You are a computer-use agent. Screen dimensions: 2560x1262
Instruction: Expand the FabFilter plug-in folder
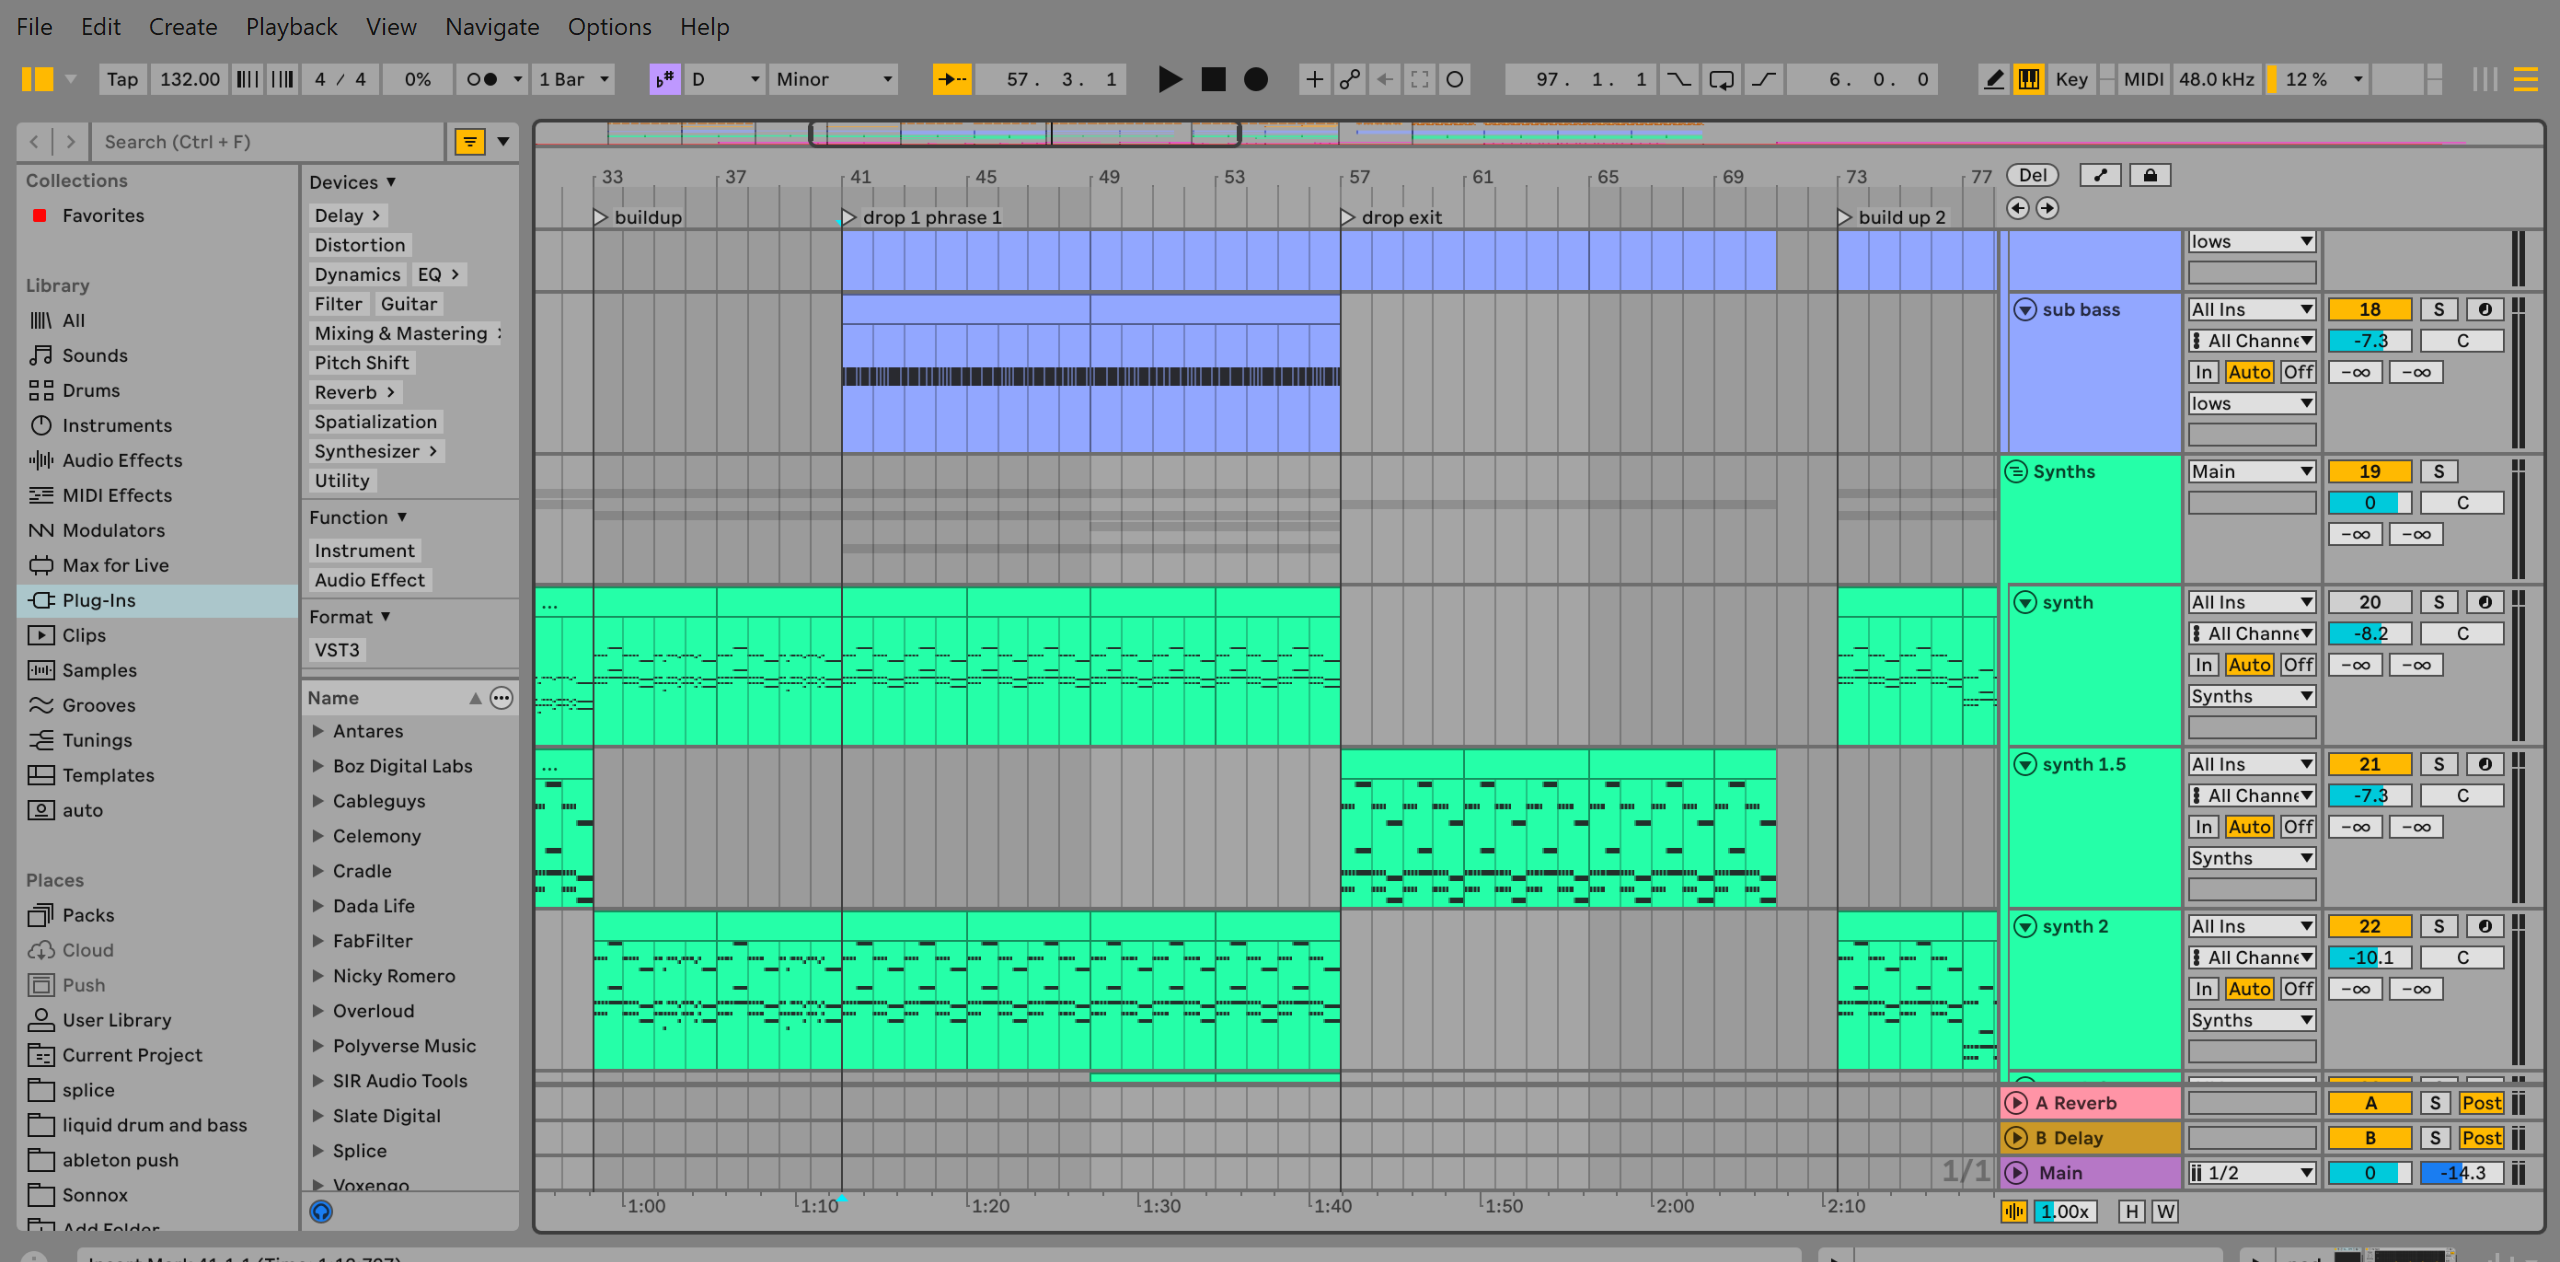point(318,941)
